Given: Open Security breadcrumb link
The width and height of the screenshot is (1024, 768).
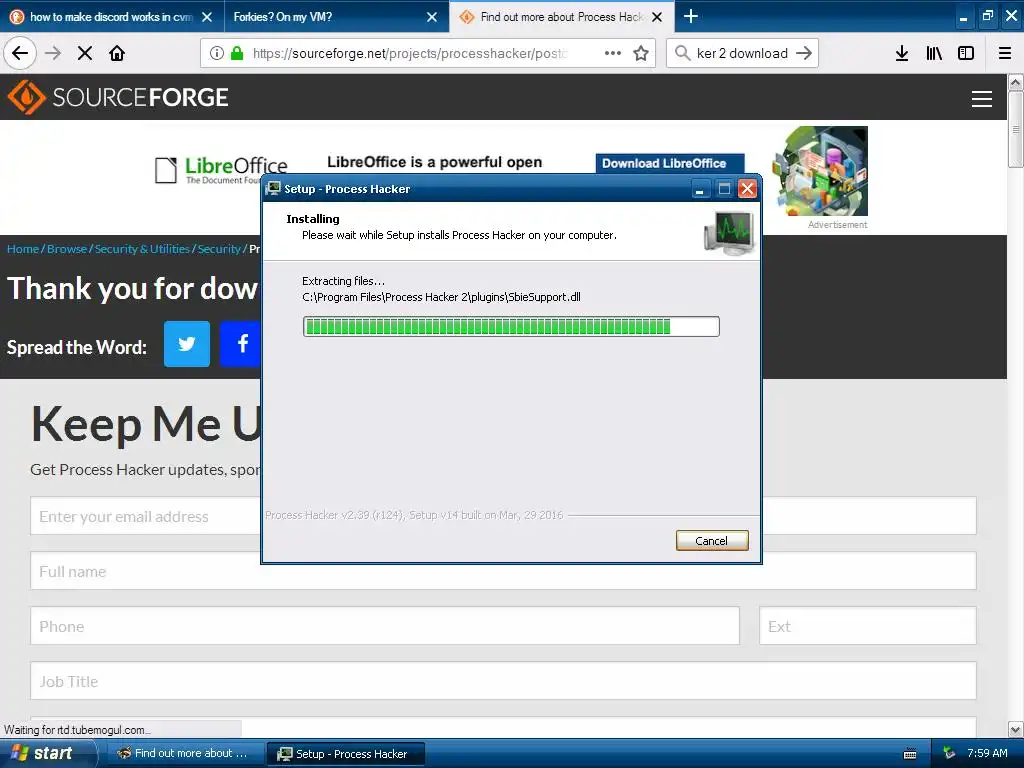Looking at the screenshot, I should coord(219,249).
